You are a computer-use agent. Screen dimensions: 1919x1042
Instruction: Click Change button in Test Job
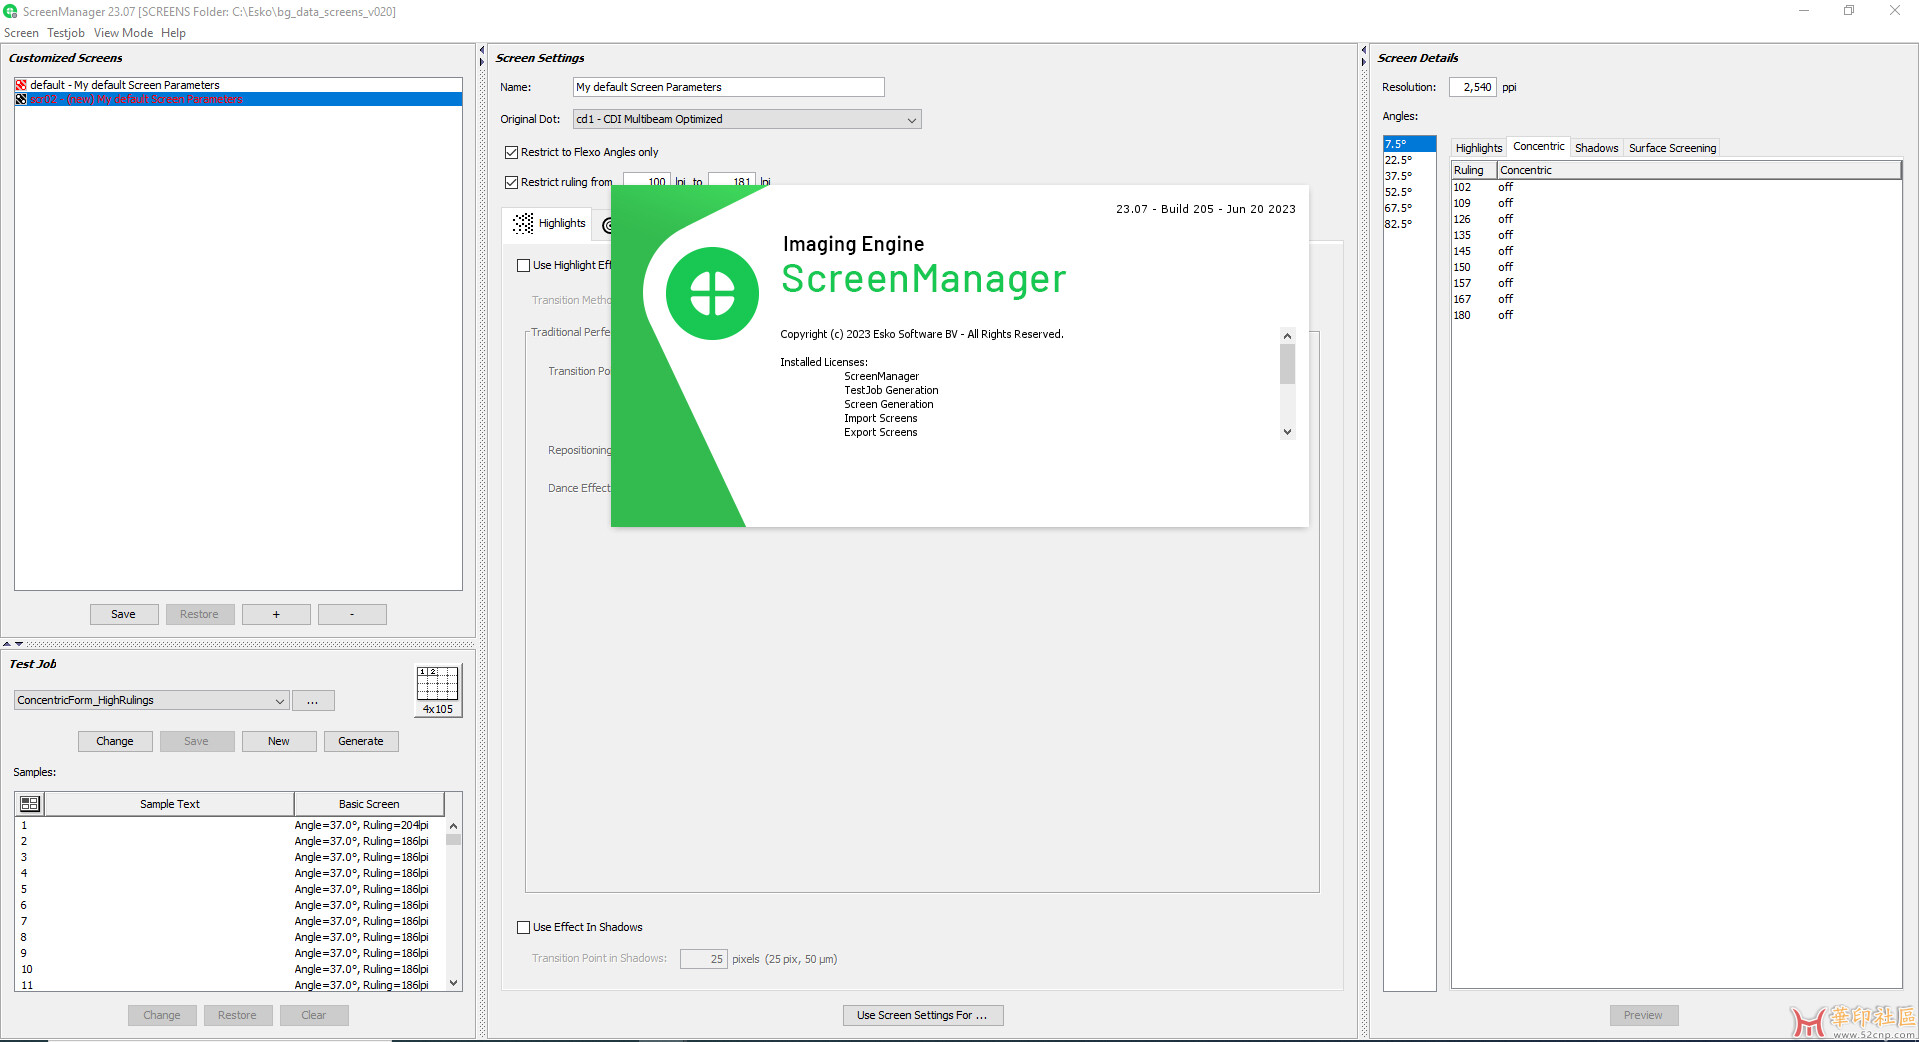point(115,741)
